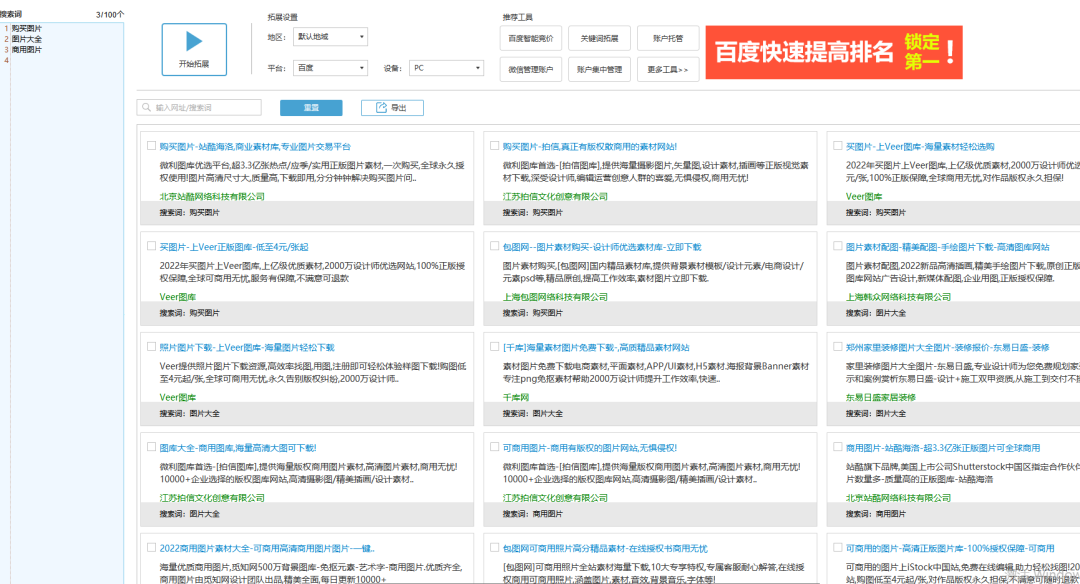Viewport: 1080px width, 584px height.
Task: Tick checkbox for 照片图片下载-上Veer图库
Action: [x=151, y=347]
